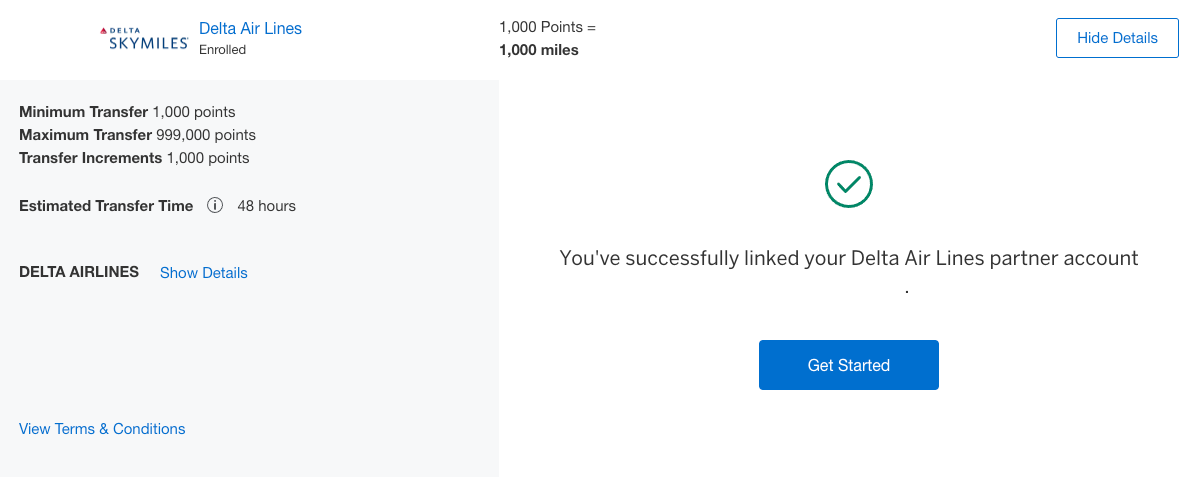Click the red Delta triangle emblem

coord(104,31)
